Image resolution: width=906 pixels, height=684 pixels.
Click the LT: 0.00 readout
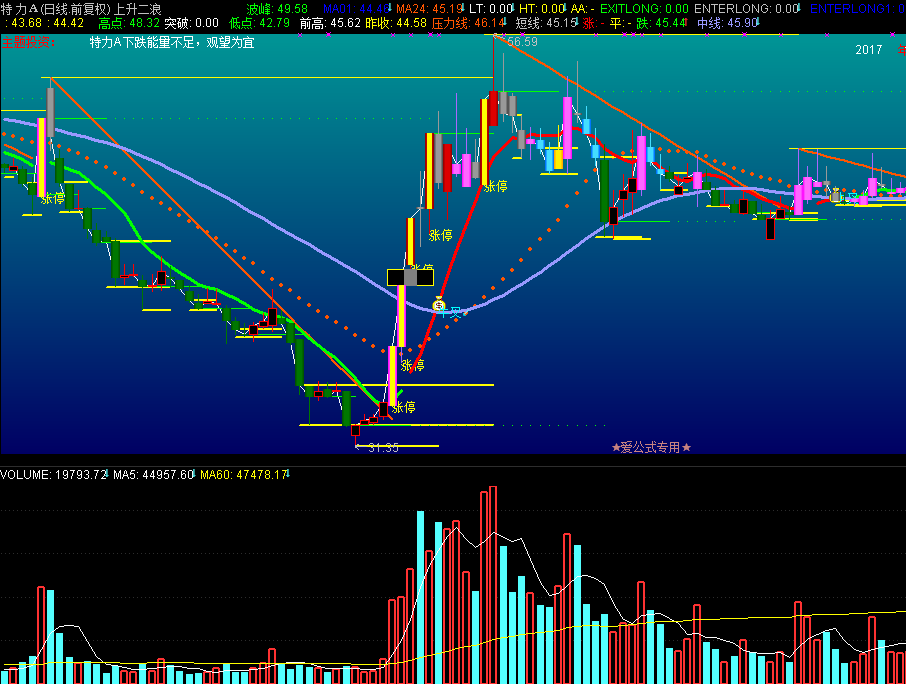click(491, 9)
